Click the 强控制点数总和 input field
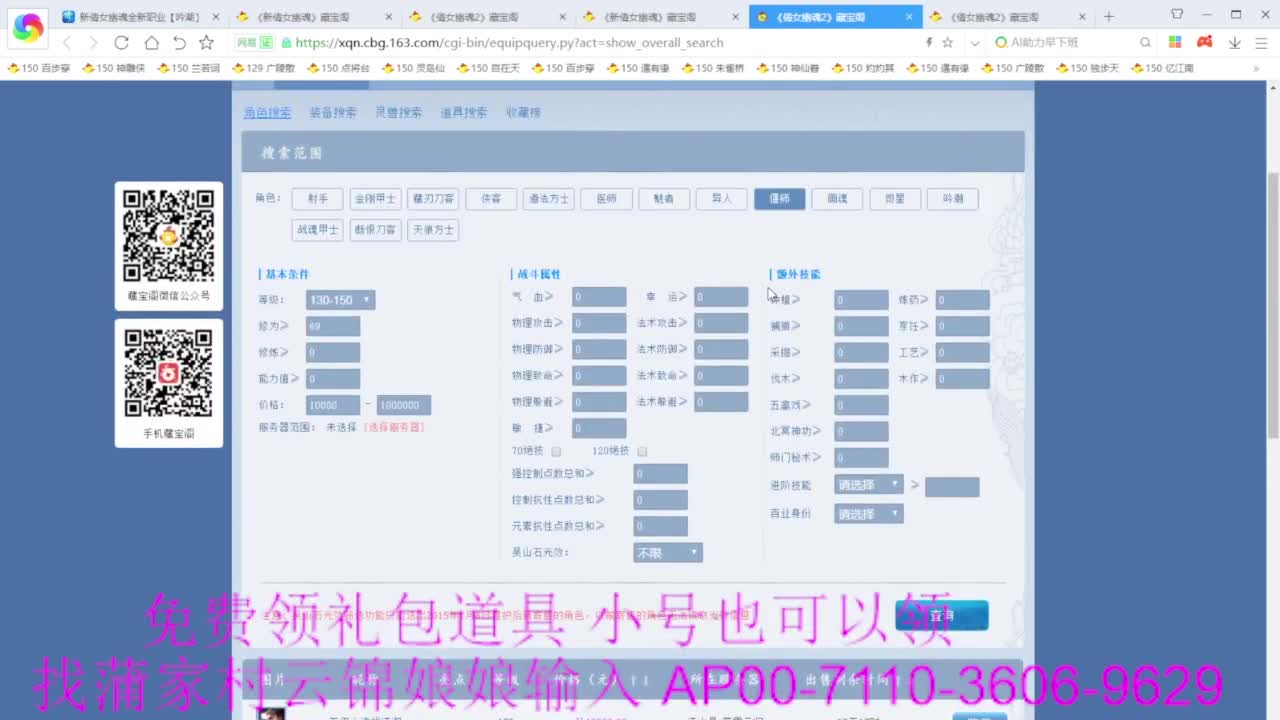 (660, 474)
